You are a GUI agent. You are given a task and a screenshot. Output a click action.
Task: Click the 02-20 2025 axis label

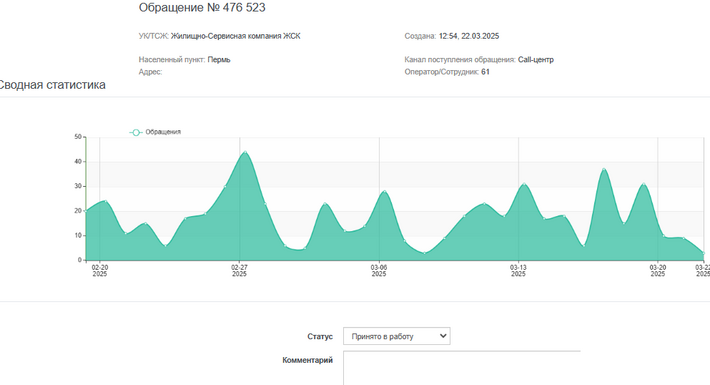coord(100,271)
